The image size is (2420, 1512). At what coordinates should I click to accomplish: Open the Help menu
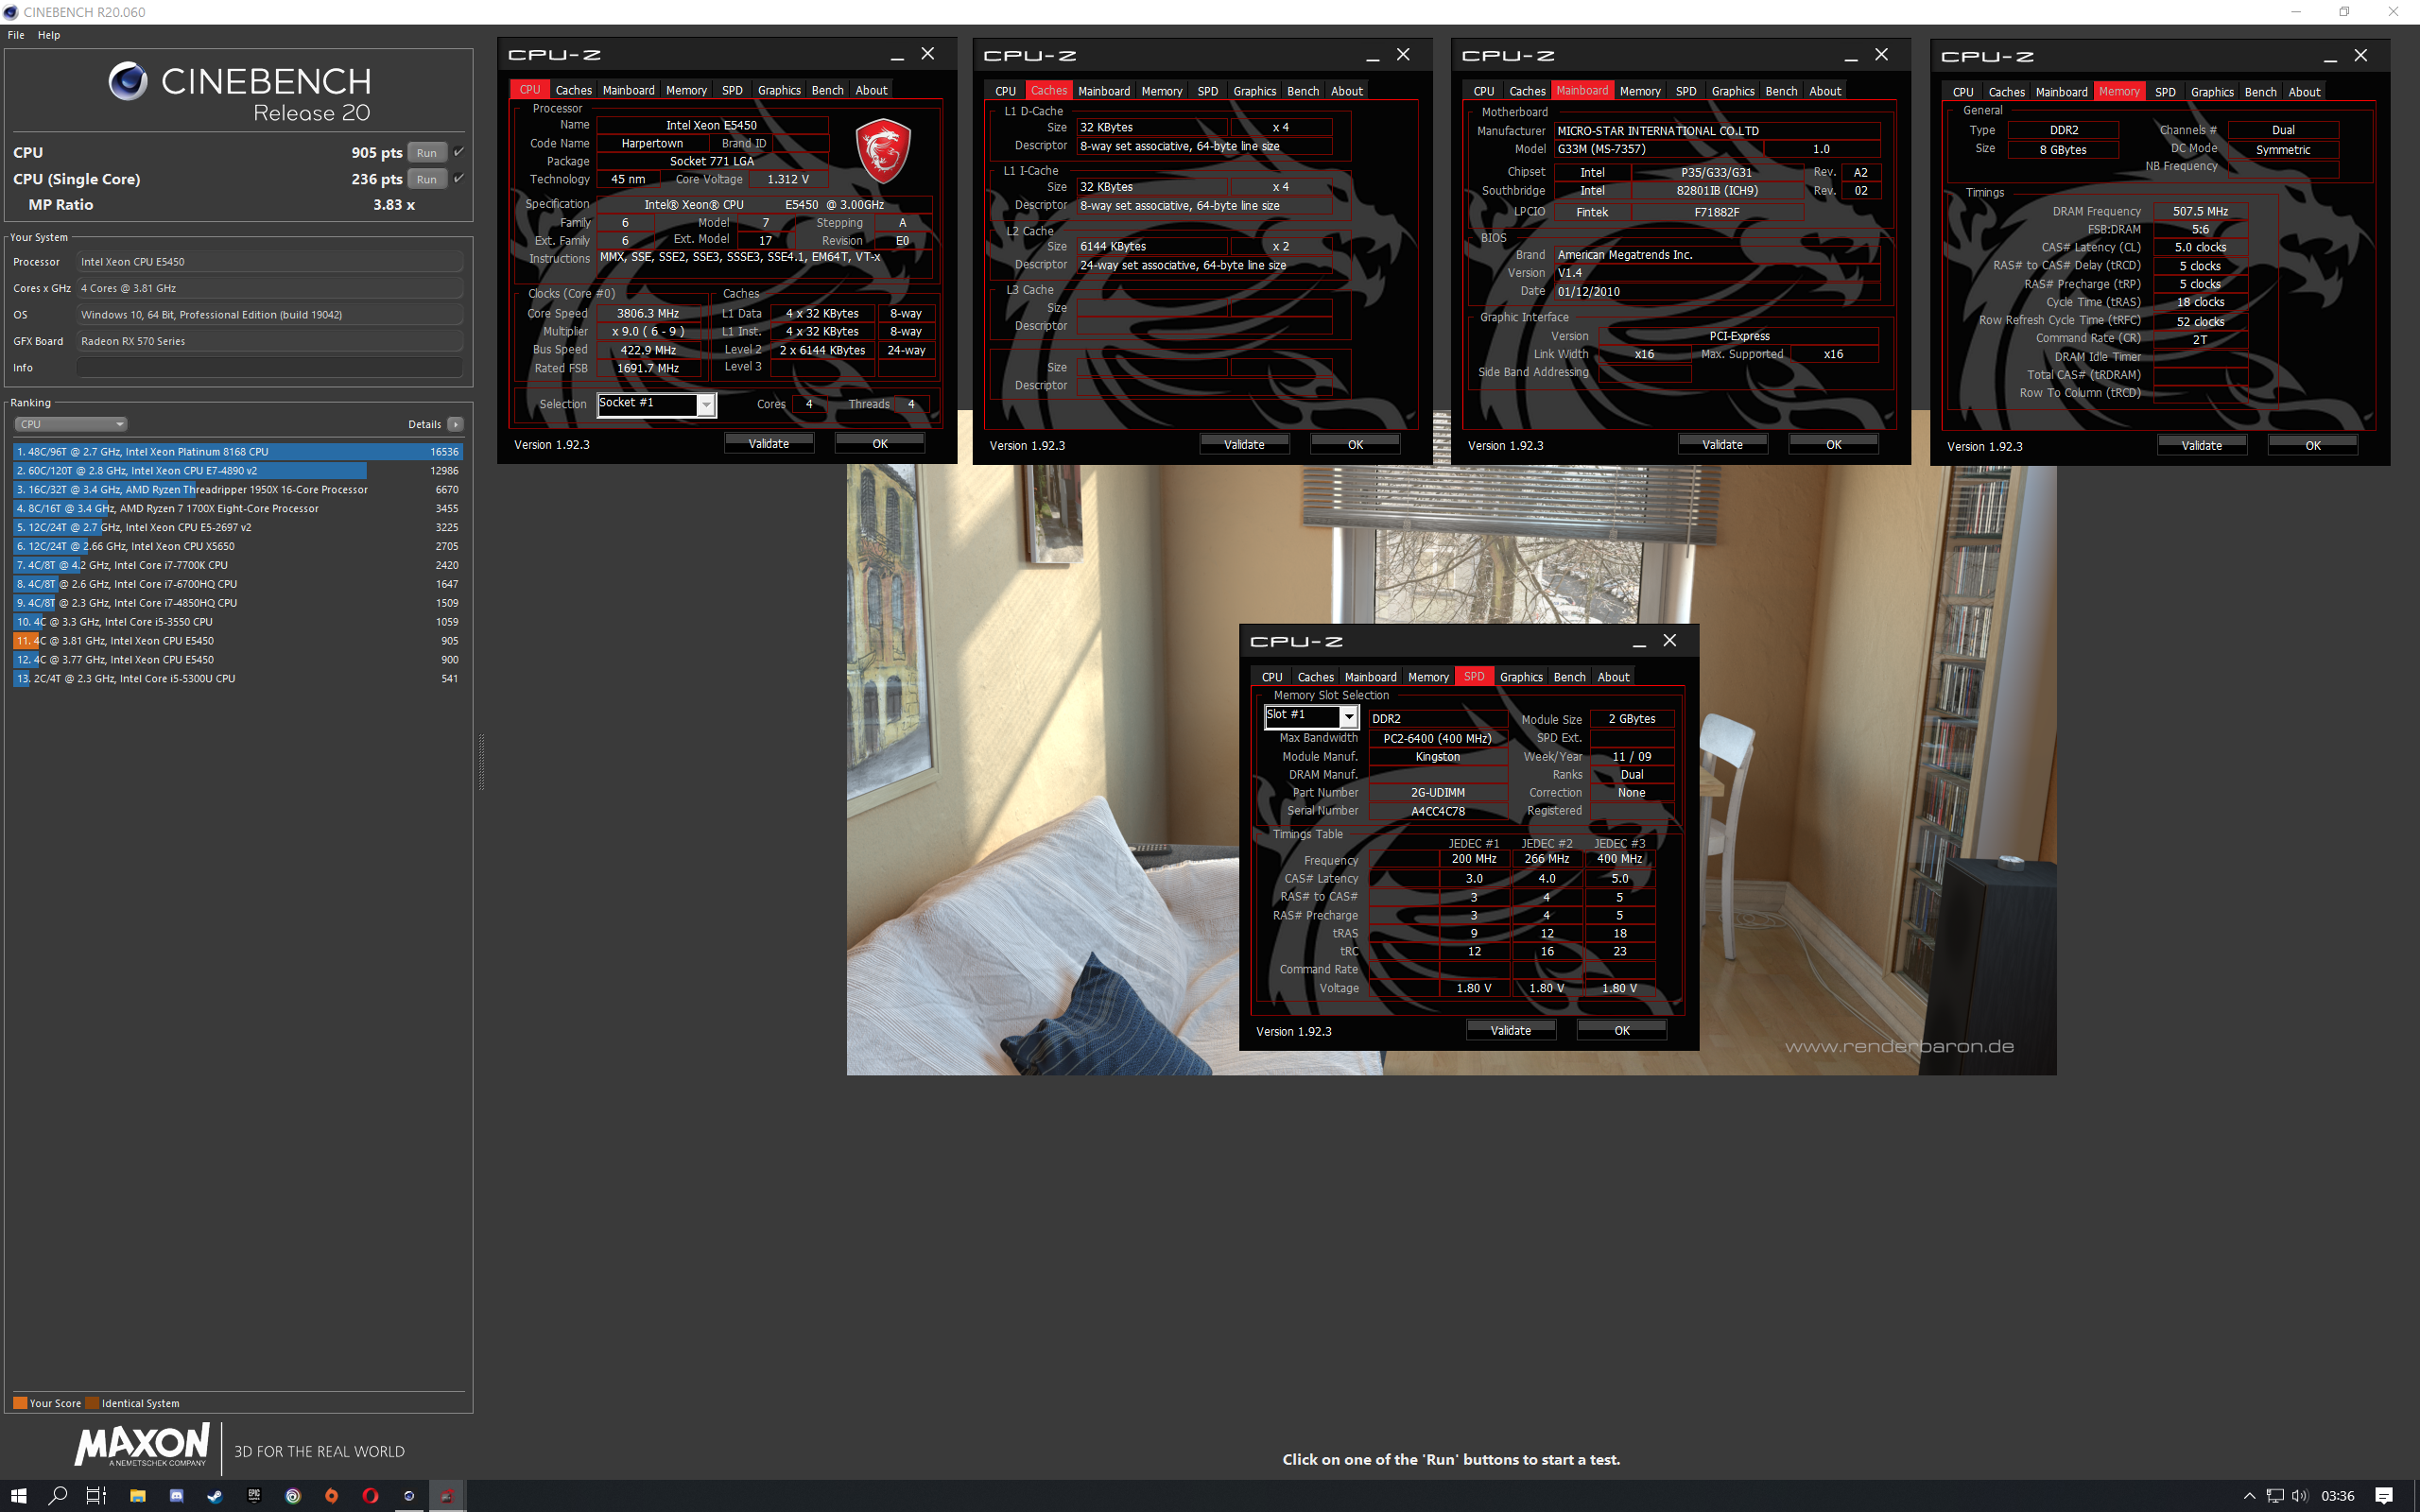click(49, 35)
